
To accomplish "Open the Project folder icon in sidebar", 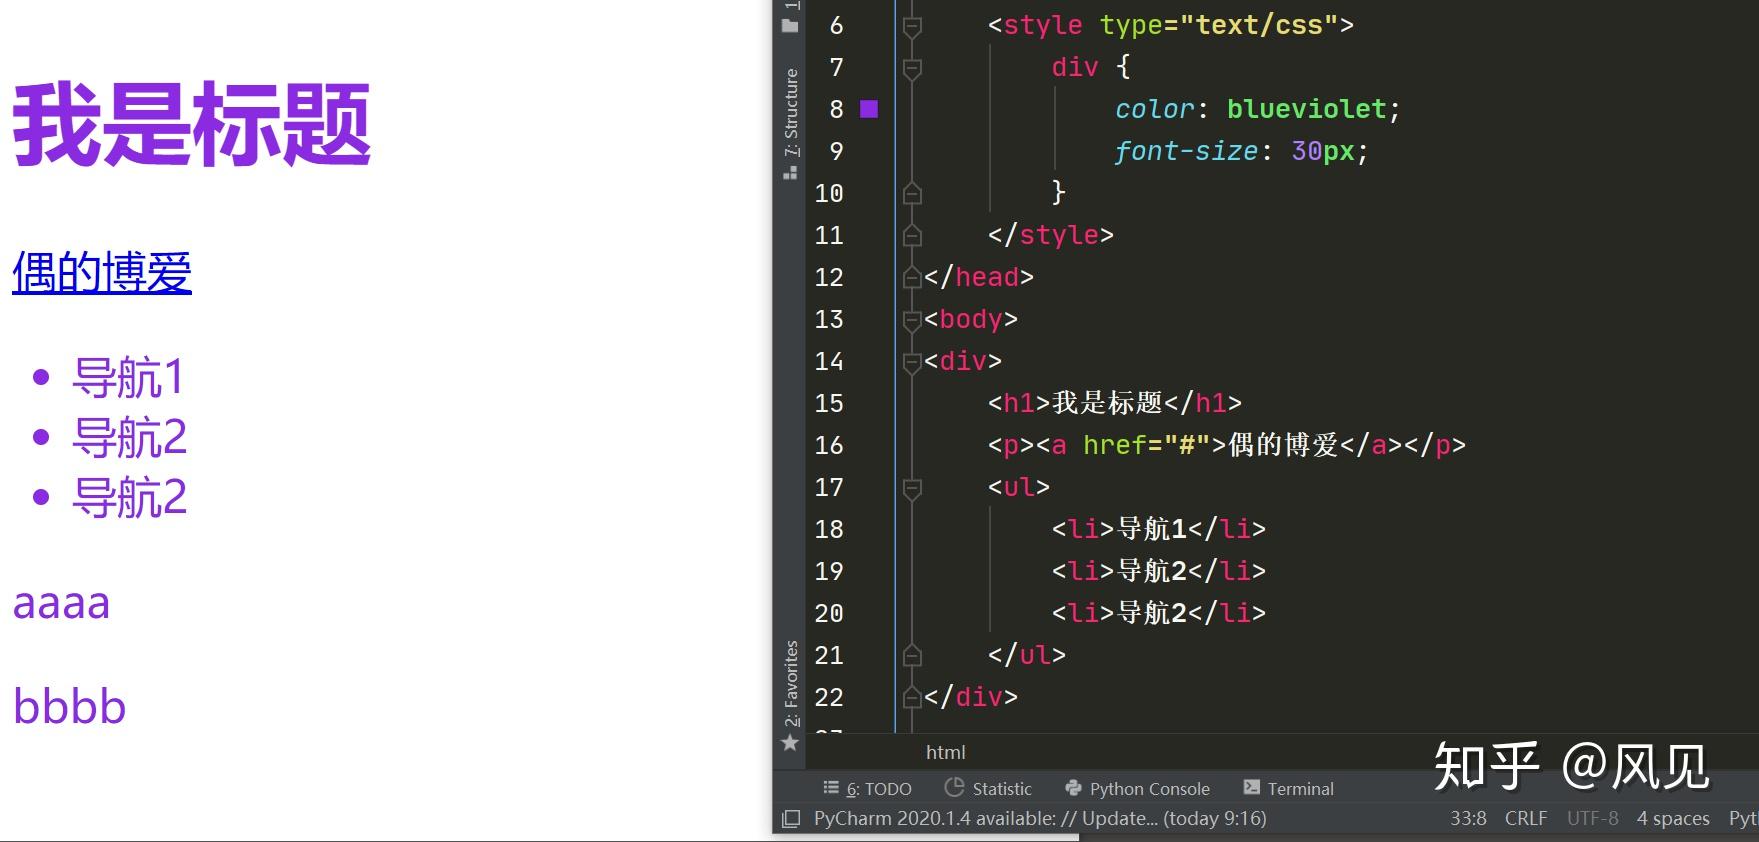I will coord(790,25).
